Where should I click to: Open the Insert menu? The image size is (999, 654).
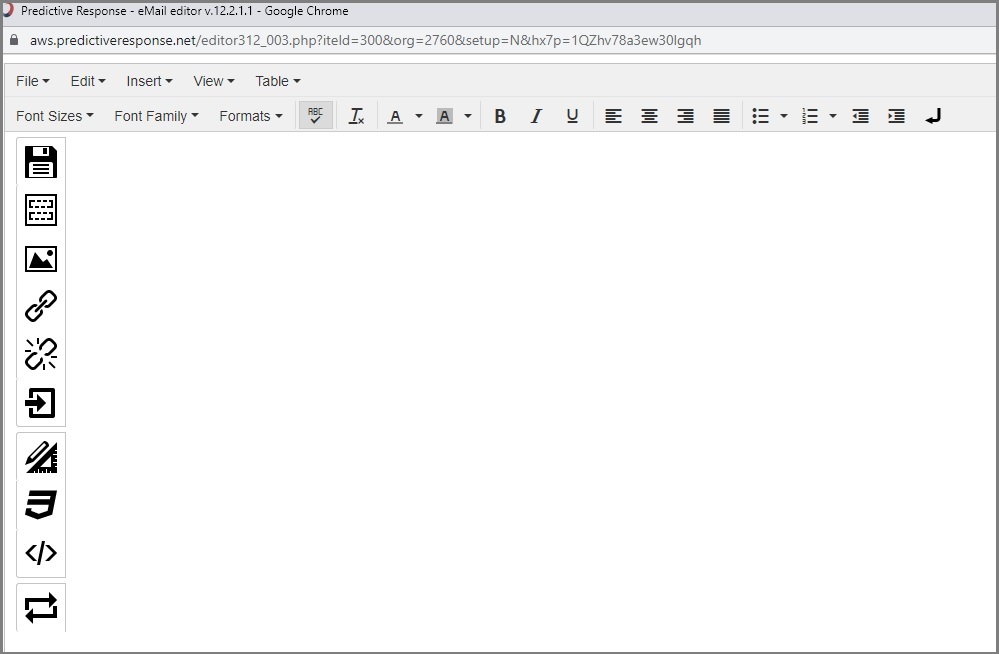[149, 81]
